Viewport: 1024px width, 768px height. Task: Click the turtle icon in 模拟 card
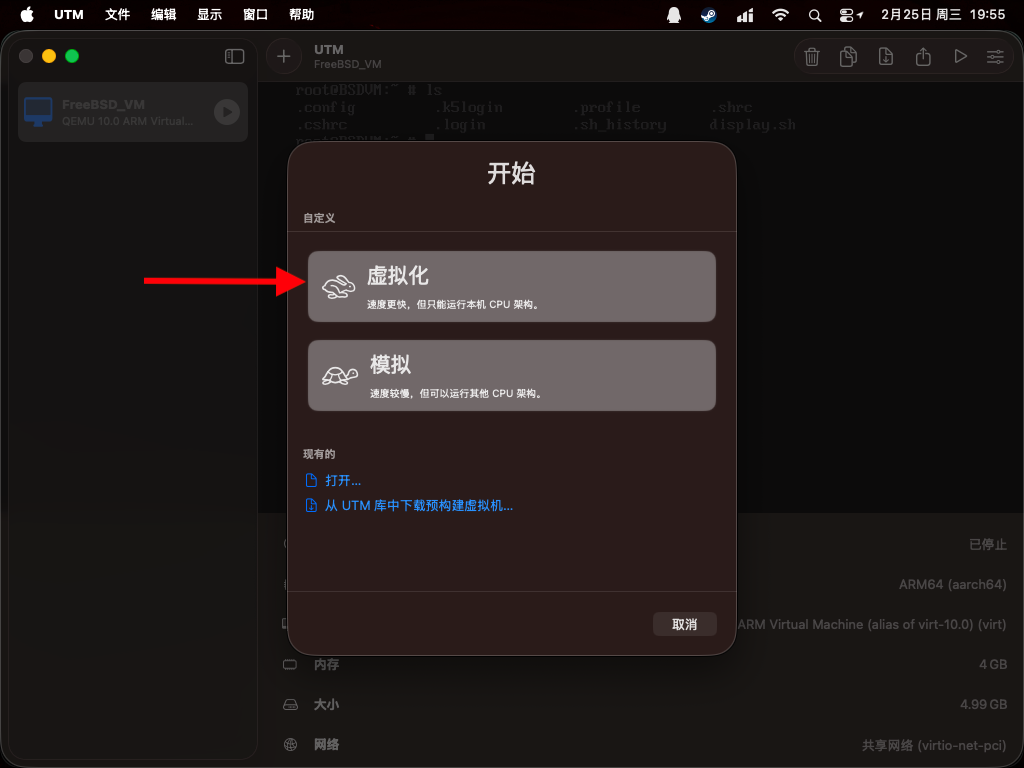click(x=340, y=376)
